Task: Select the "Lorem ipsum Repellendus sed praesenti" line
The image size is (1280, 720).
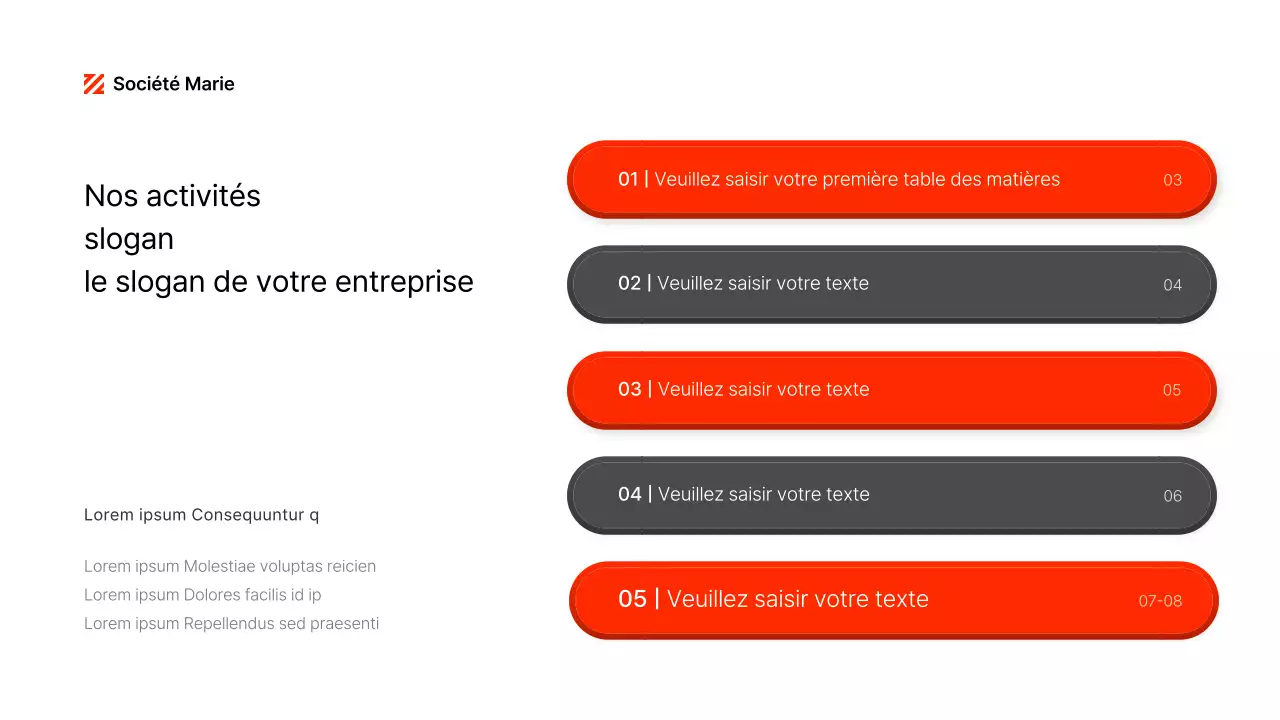Action: click(231, 624)
